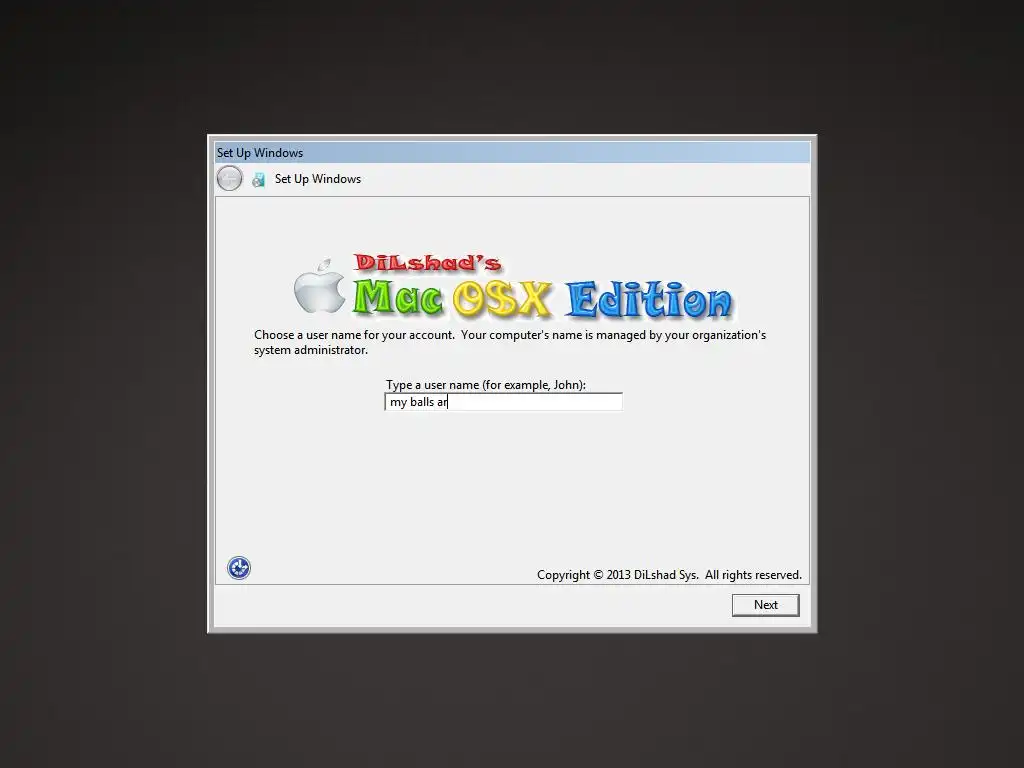This screenshot has width=1024, height=768.
Task: Click the round back arrow button
Action: pyautogui.click(x=229, y=178)
